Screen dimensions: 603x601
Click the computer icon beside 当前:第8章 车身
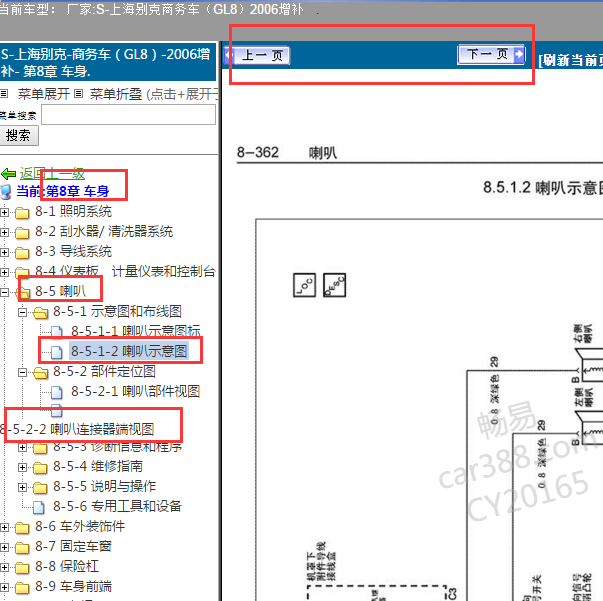[x=6, y=192]
